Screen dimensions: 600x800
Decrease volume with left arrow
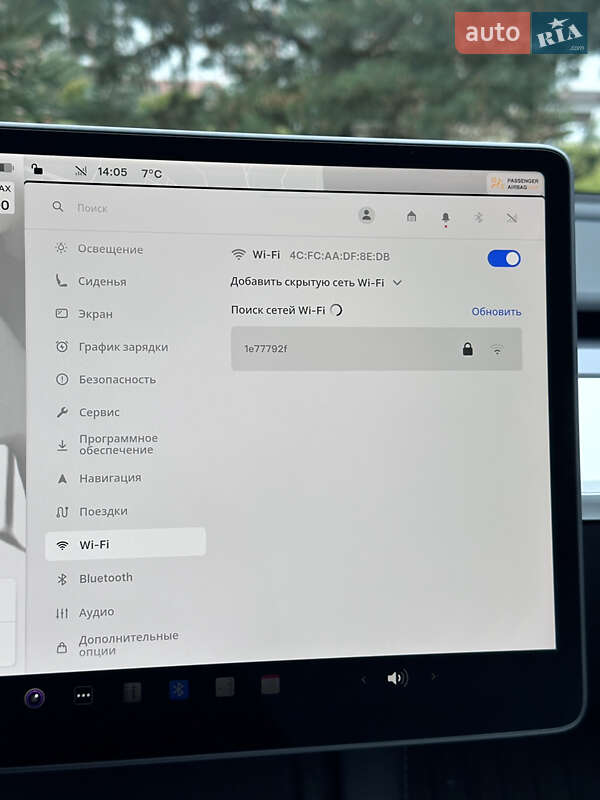[x=363, y=680]
